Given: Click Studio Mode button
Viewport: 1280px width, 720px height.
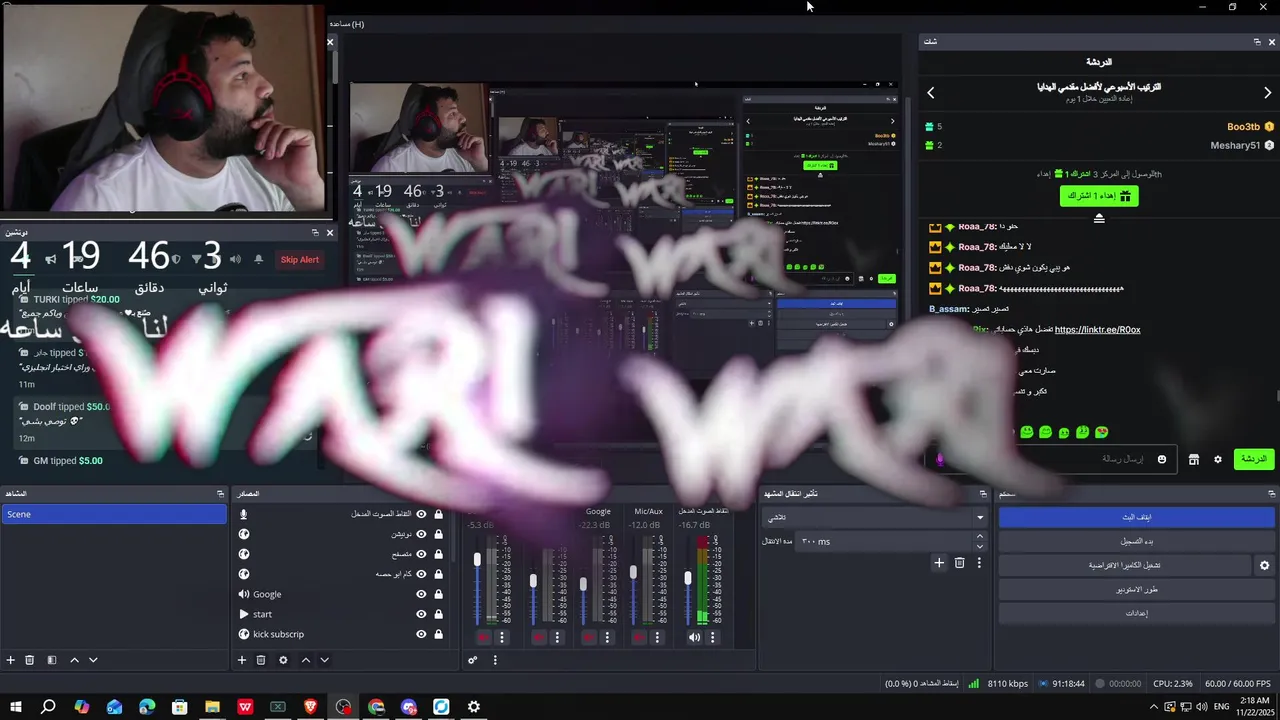Looking at the screenshot, I should pos(1137,589).
